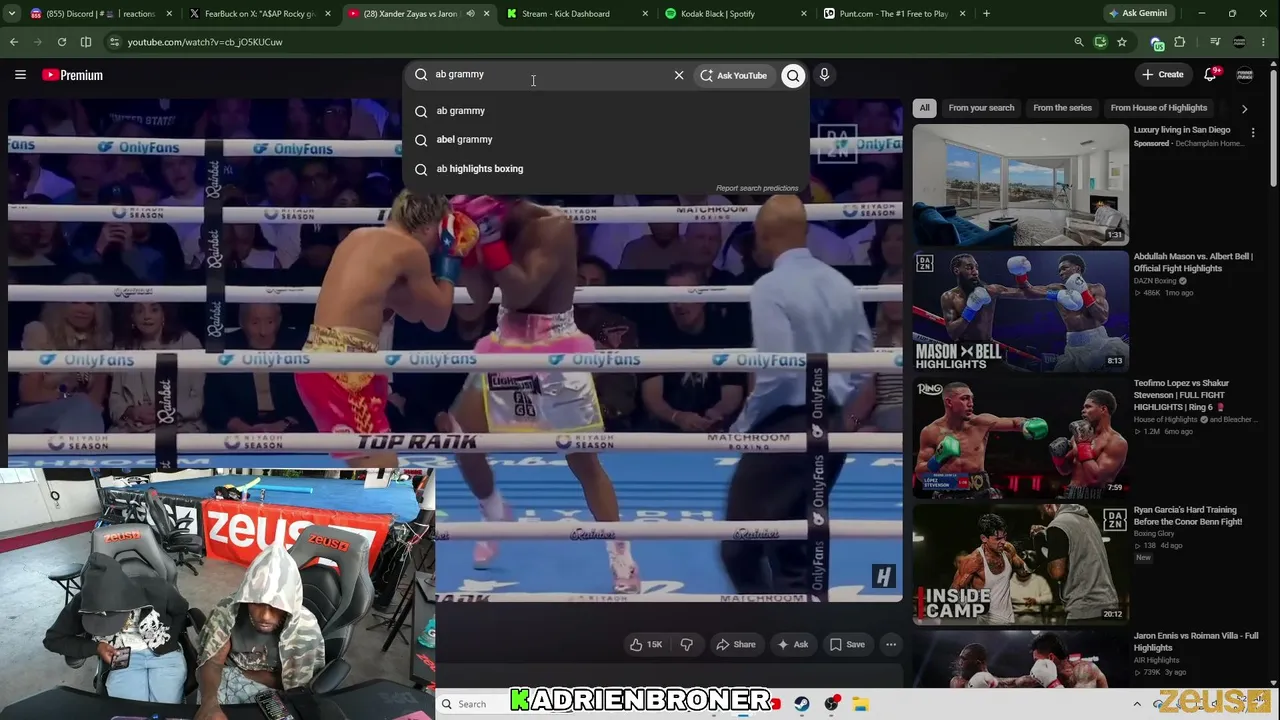The height and width of the screenshot is (720, 1280).
Task: Go to YouTube Premium home logo
Action: point(73,75)
